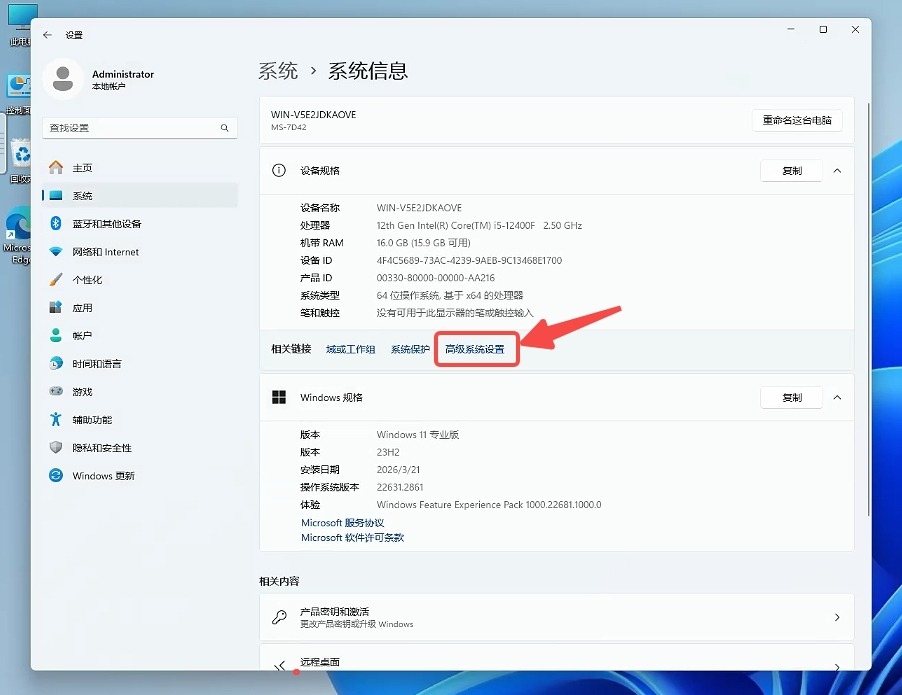The width and height of the screenshot is (902, 695).
Task: Open 主页 home icon in sidebar
Action: click(56, 168)
